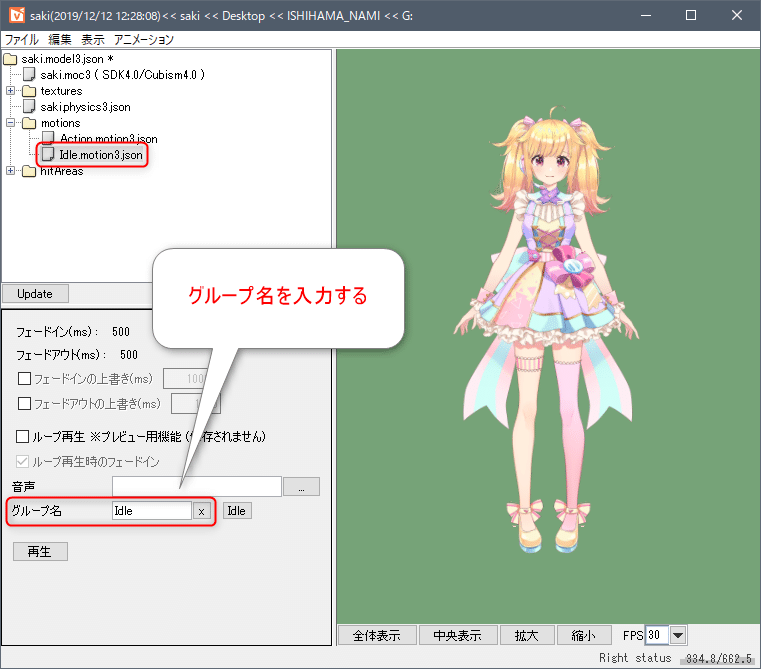761x669 pixels.
Task: Maximize the viewer window
Action: [x=691, y=15]
